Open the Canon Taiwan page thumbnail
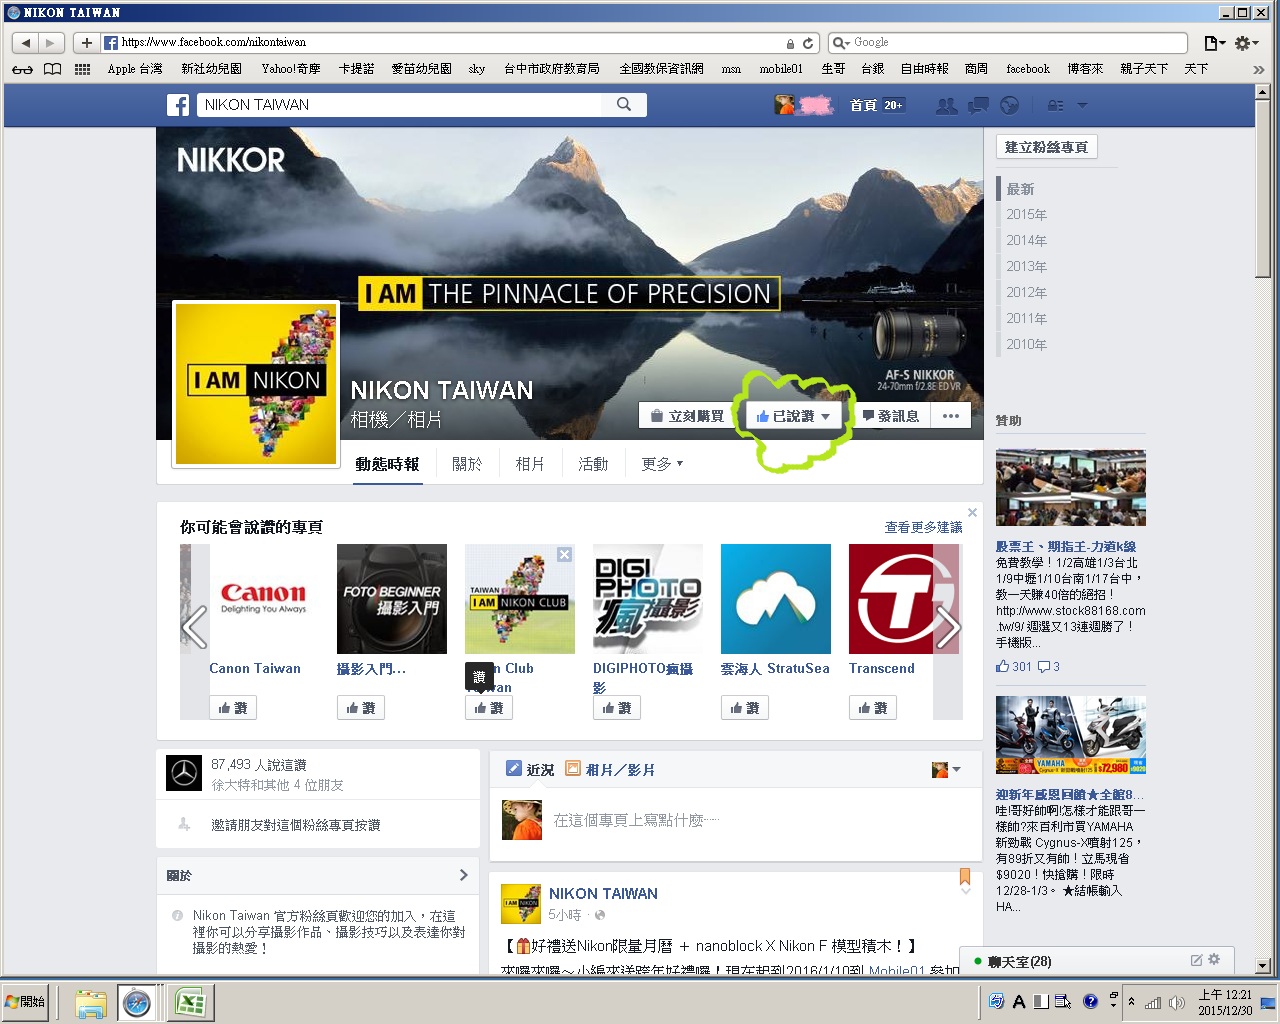1280x1024 pixels. pyautogui.click(x=264, y=599)
